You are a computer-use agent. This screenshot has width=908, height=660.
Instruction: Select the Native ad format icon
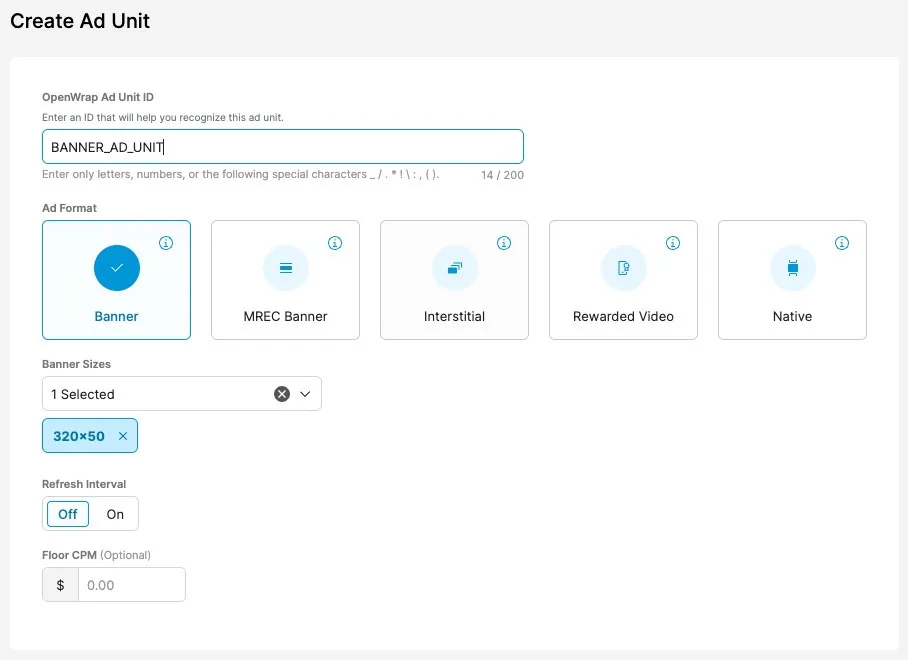792,268
